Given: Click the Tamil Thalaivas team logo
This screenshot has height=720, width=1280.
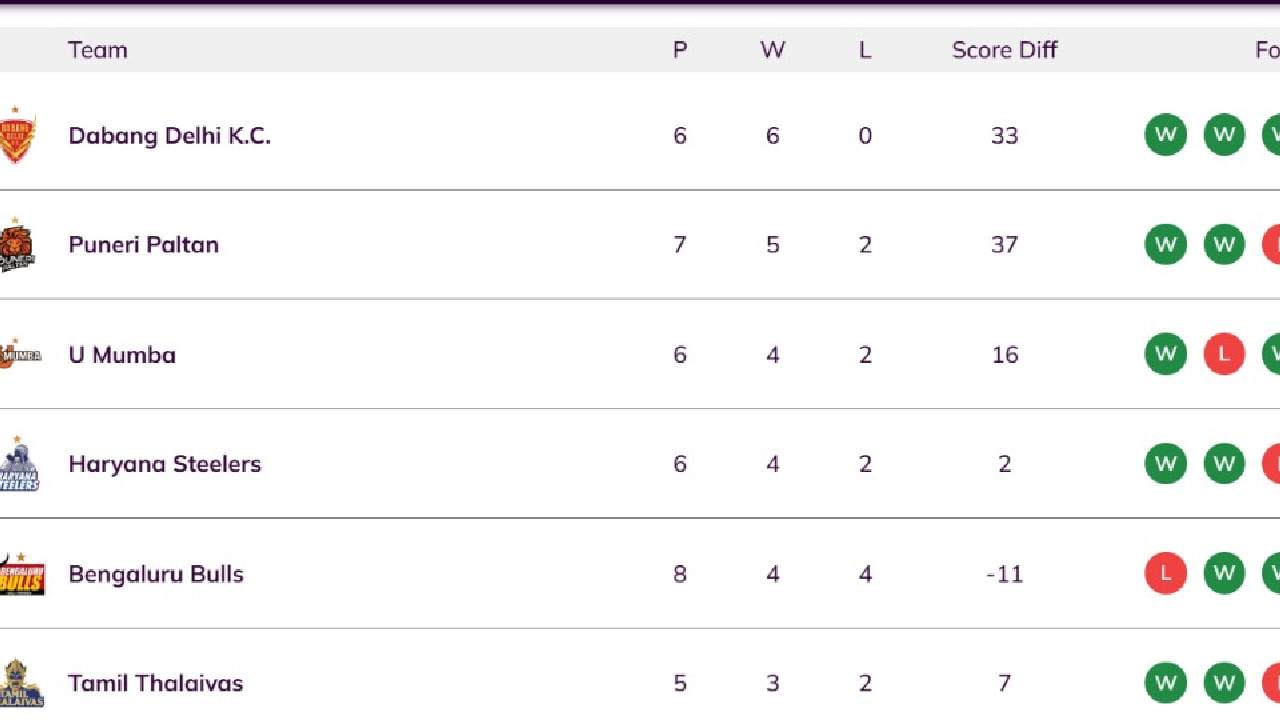Looking at the screenshot, I should click(x=22, y=683).
